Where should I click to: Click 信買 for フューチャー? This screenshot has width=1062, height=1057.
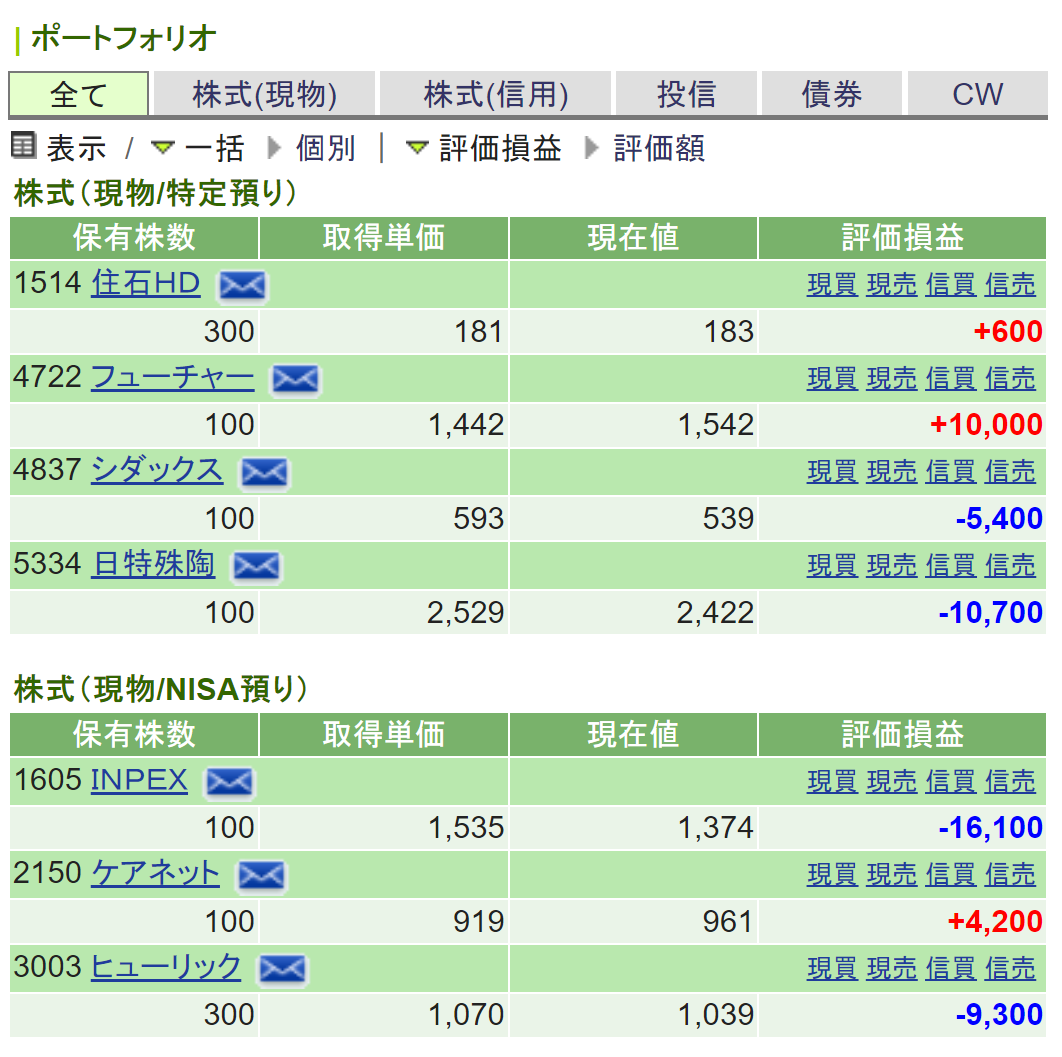951,378
